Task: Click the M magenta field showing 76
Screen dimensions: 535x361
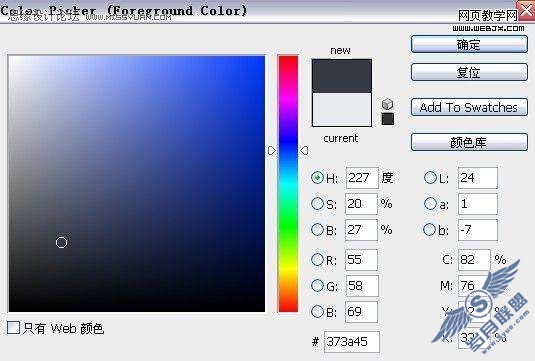Action: (474, 286)
